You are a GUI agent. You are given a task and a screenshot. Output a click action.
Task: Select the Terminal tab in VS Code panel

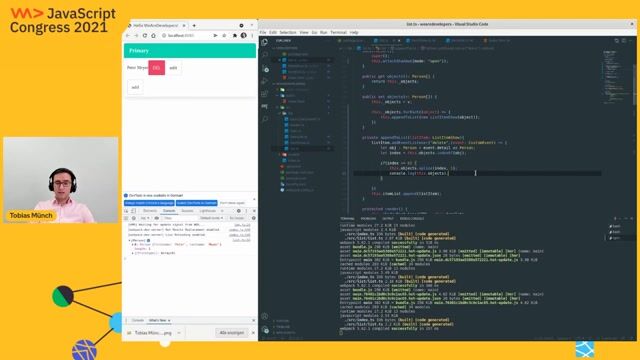pyautogui.click(x=347, y=219)
